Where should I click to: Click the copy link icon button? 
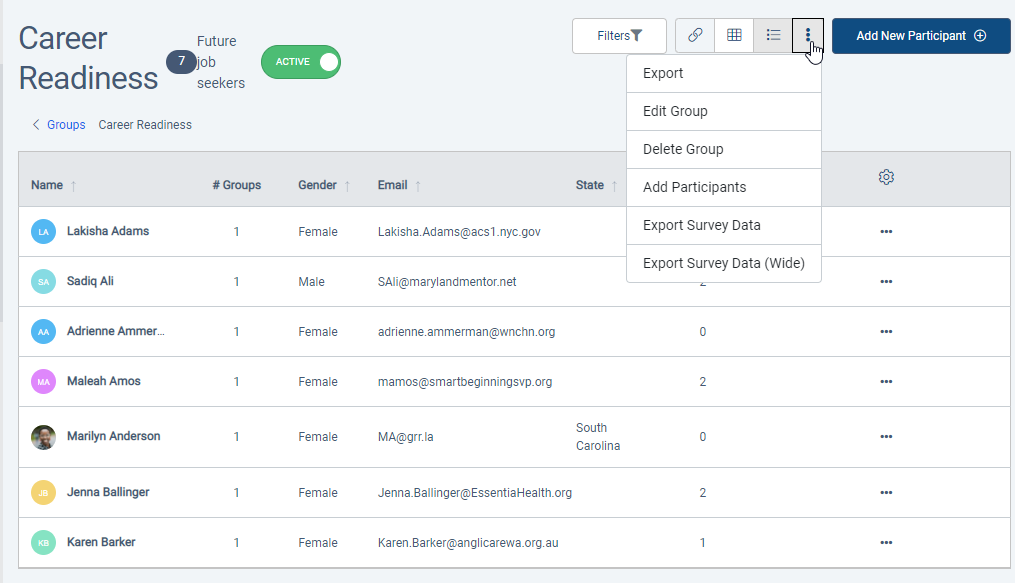pos(695,35)
